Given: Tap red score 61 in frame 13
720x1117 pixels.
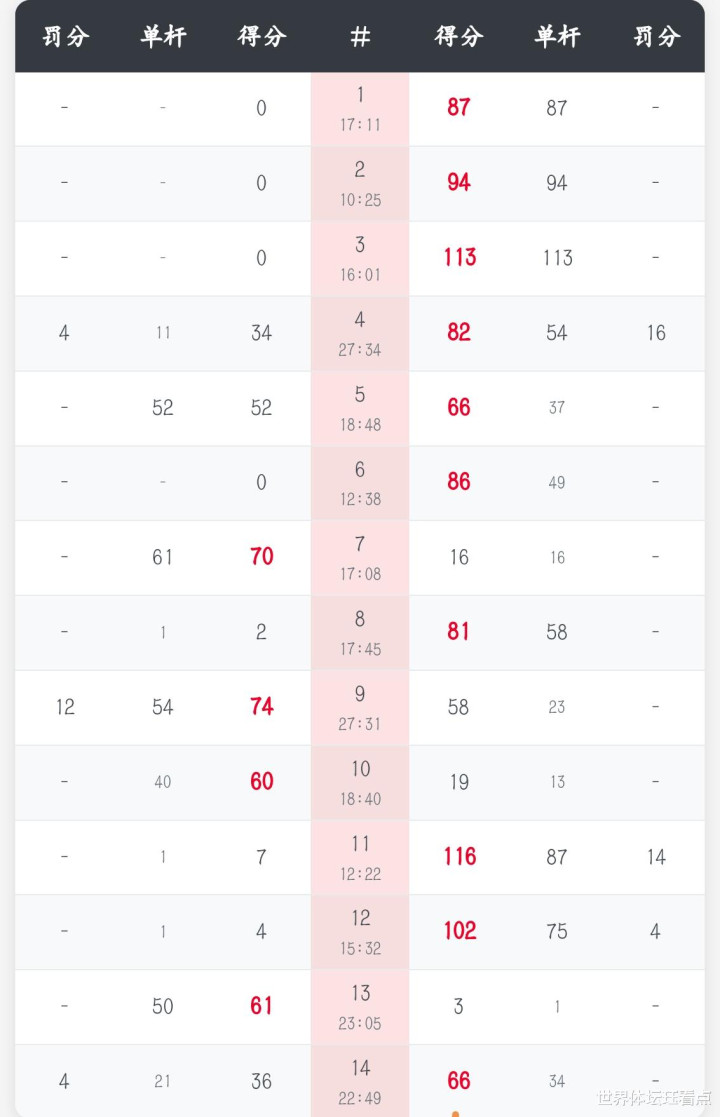Looking at the screenshot, I should [262, 1006].
